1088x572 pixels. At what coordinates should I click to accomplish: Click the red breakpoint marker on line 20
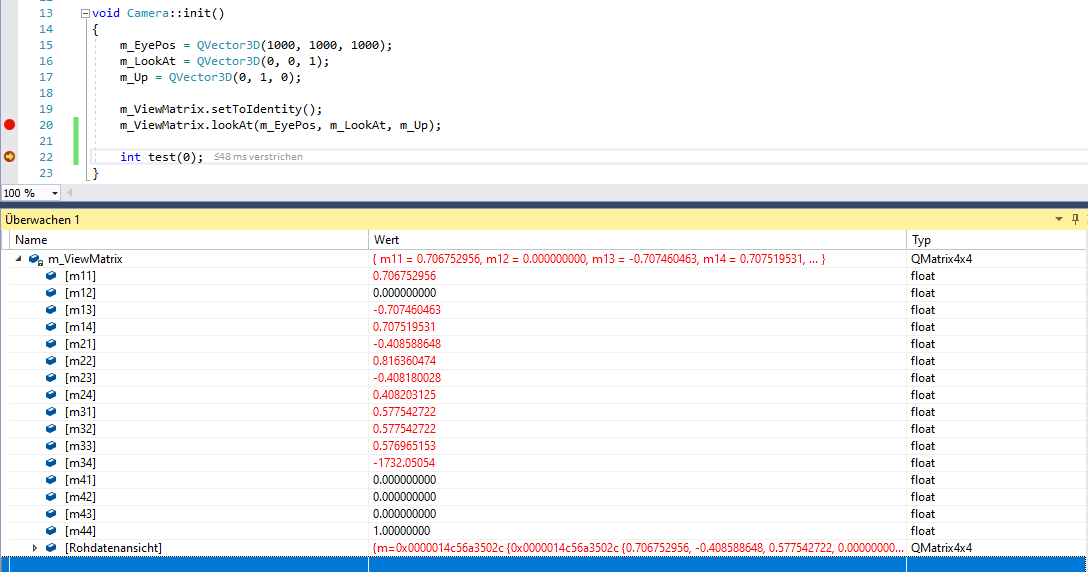coord(10,125)
